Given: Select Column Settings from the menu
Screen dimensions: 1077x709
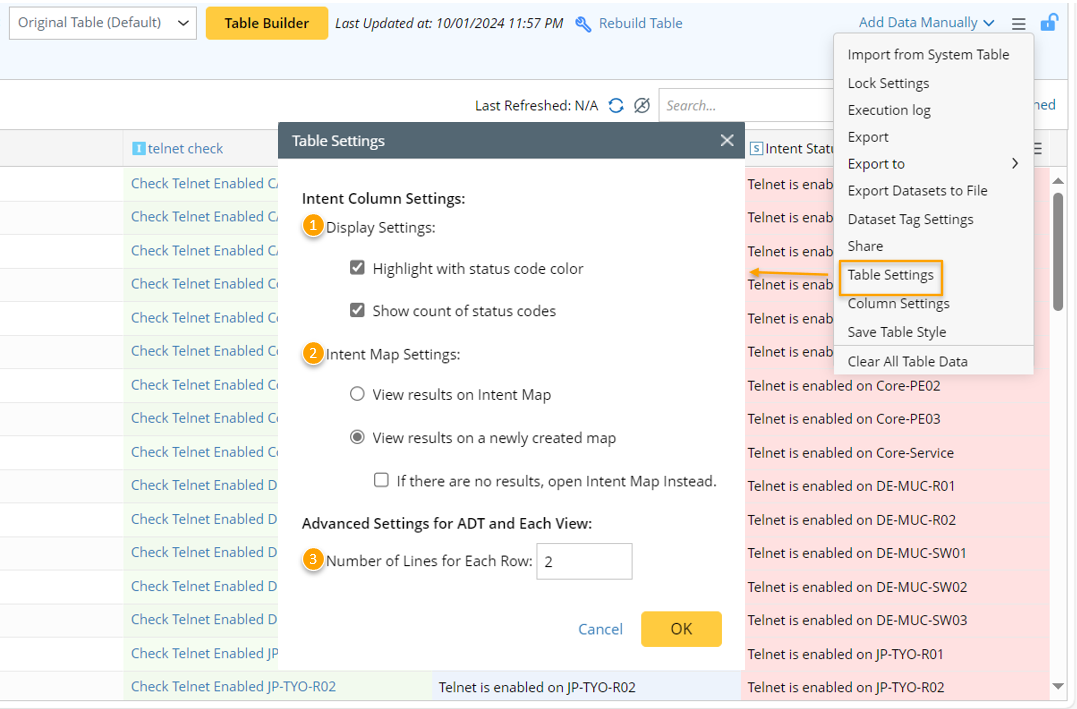Looking at the screenshot, I should click(x=898, y=303).
